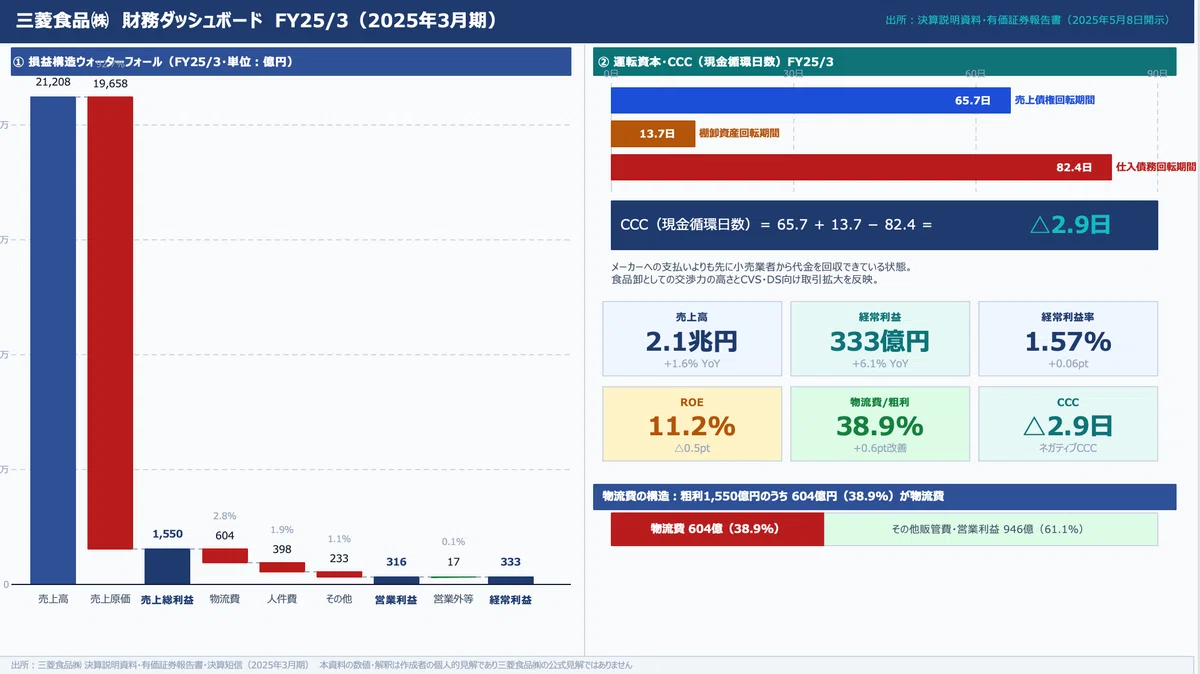Click the 損益構造ウォーターフォール section header
Image resolution: width=1200 pixels, height=674 pixels.
coord(292,62)
